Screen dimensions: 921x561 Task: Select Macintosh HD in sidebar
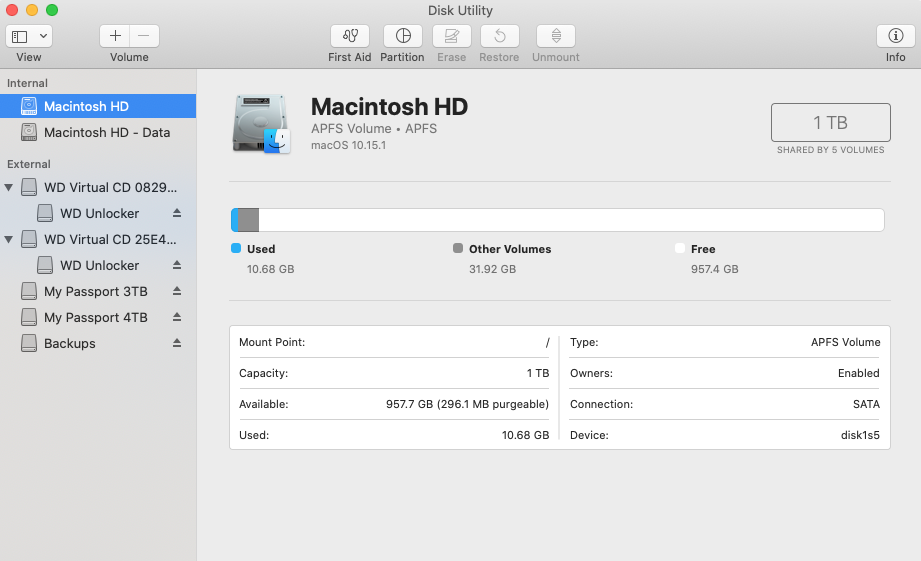(98, 106)
